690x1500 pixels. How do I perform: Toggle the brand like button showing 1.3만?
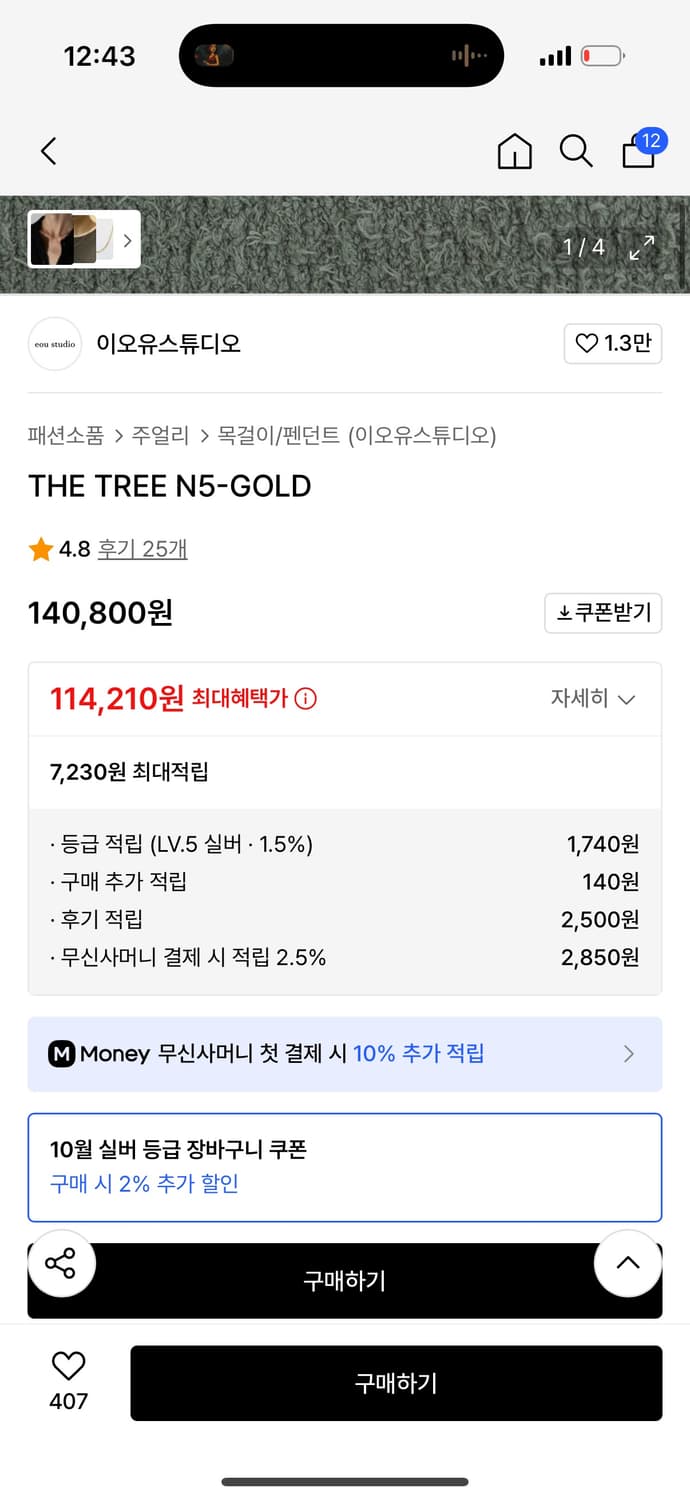click(x=613, y=344)
